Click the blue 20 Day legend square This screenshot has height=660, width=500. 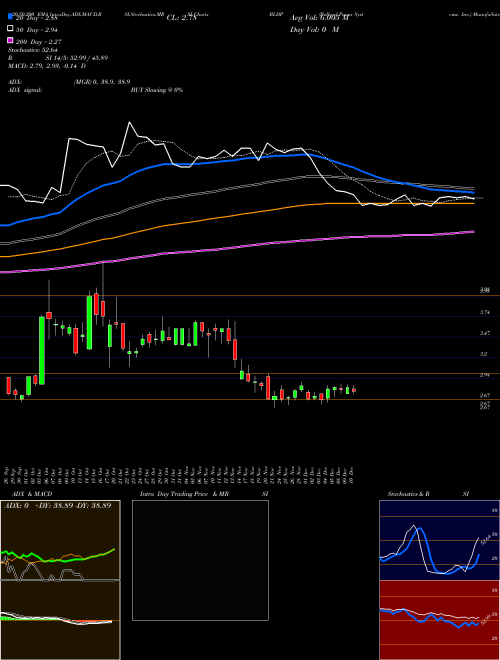(x=10, y=16)
